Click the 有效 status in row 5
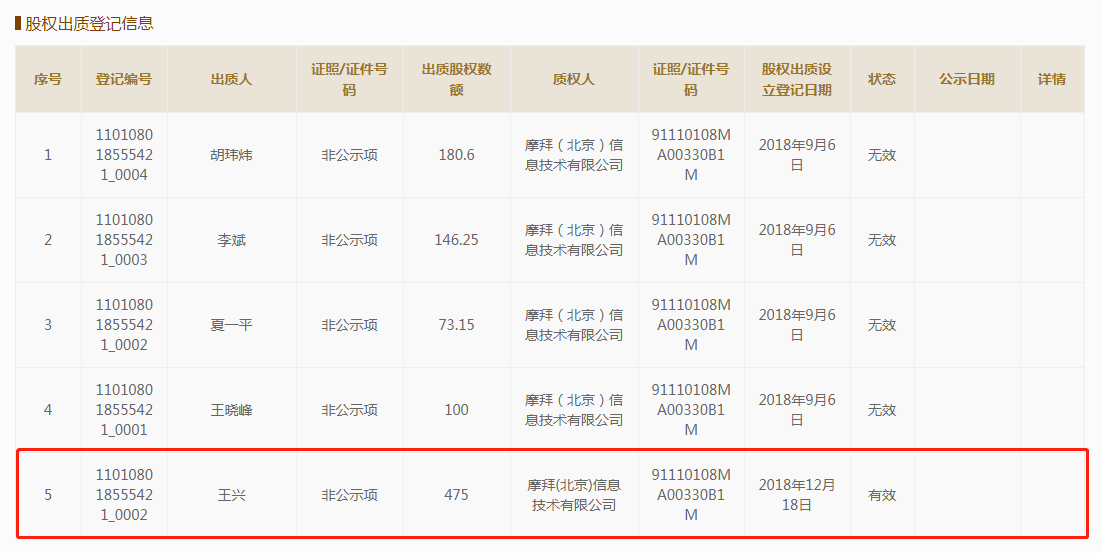This screenshot has height=553, width=1102. 881,495
